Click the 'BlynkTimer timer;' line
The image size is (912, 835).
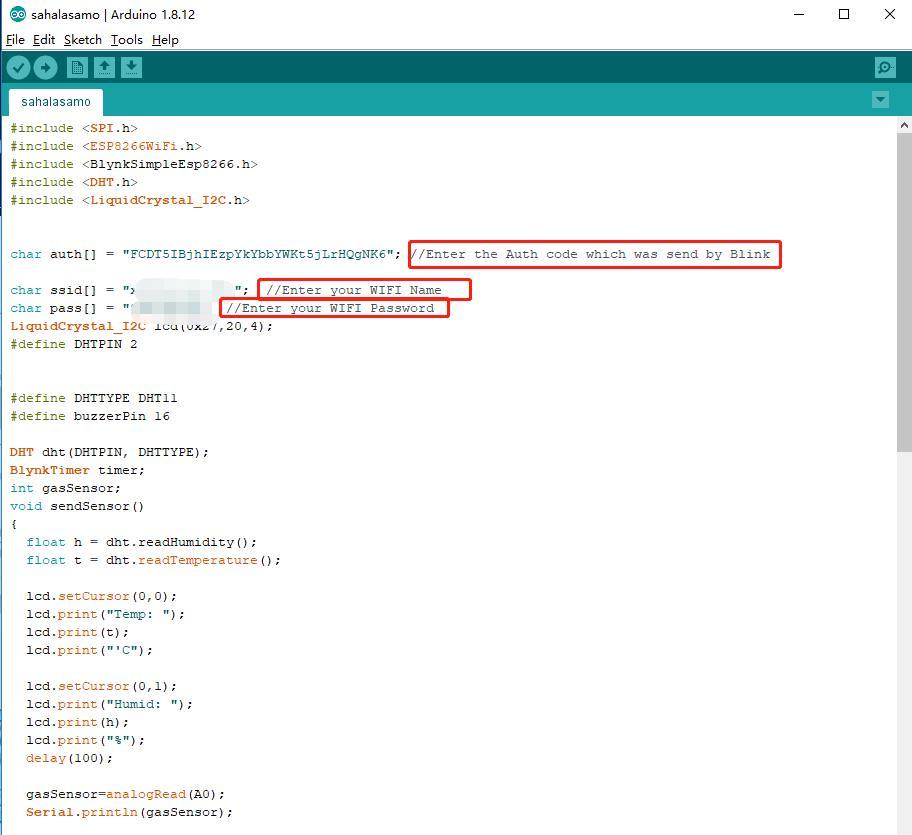(77, 470)
